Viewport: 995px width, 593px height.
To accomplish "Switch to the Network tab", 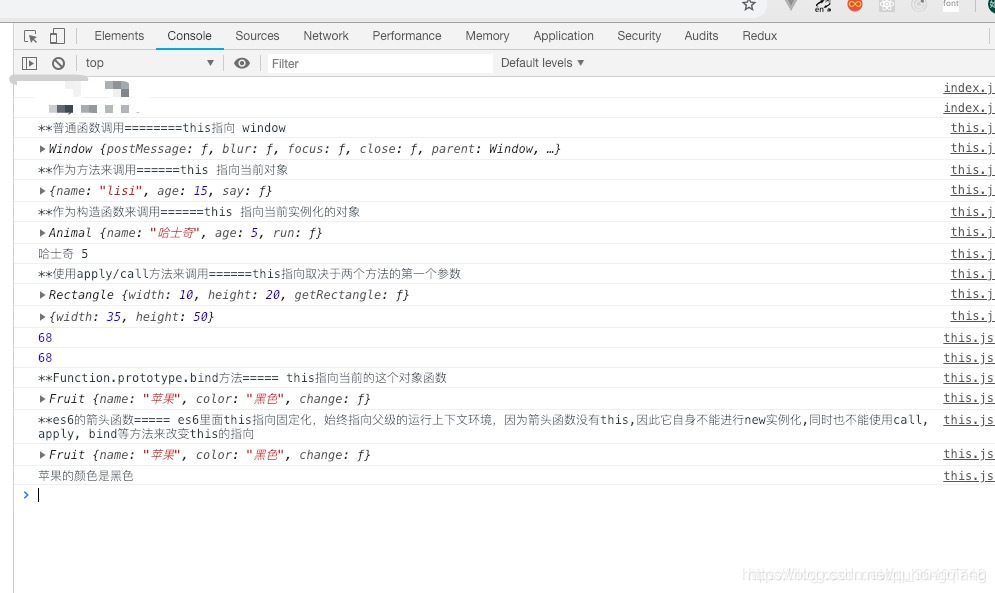I will pyautogui.click(x=326, y=36).
